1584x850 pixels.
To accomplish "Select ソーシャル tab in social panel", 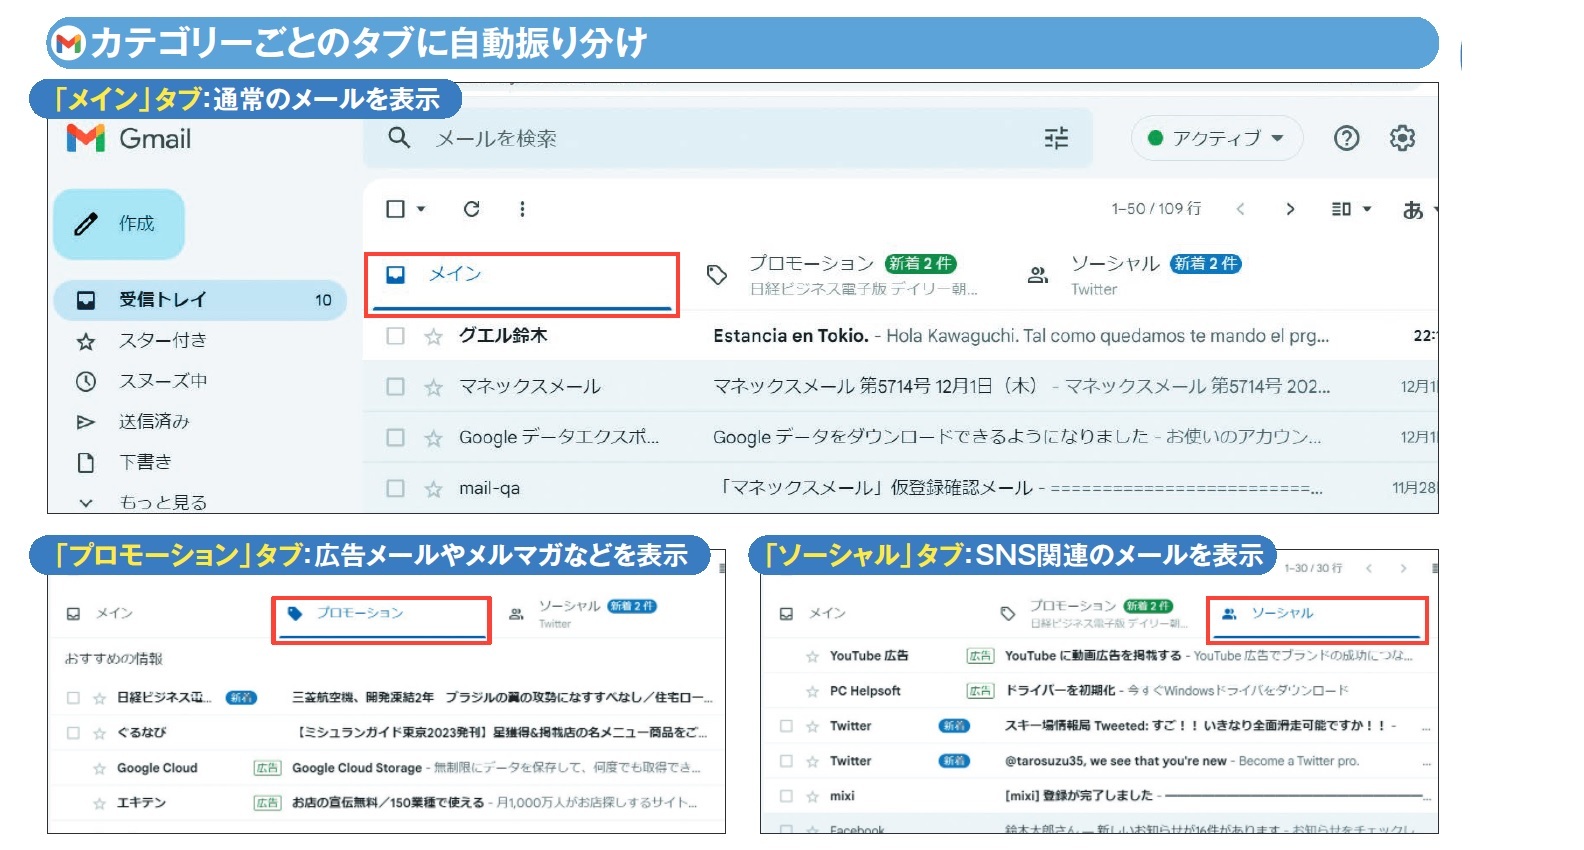I will [x=1317, y=620].
